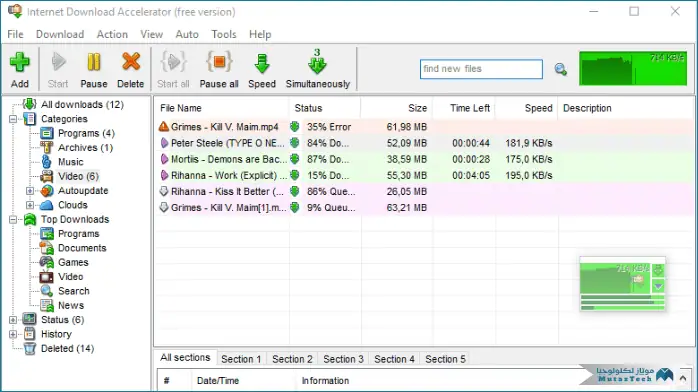Sort by Size column header

tap(396, 108)
